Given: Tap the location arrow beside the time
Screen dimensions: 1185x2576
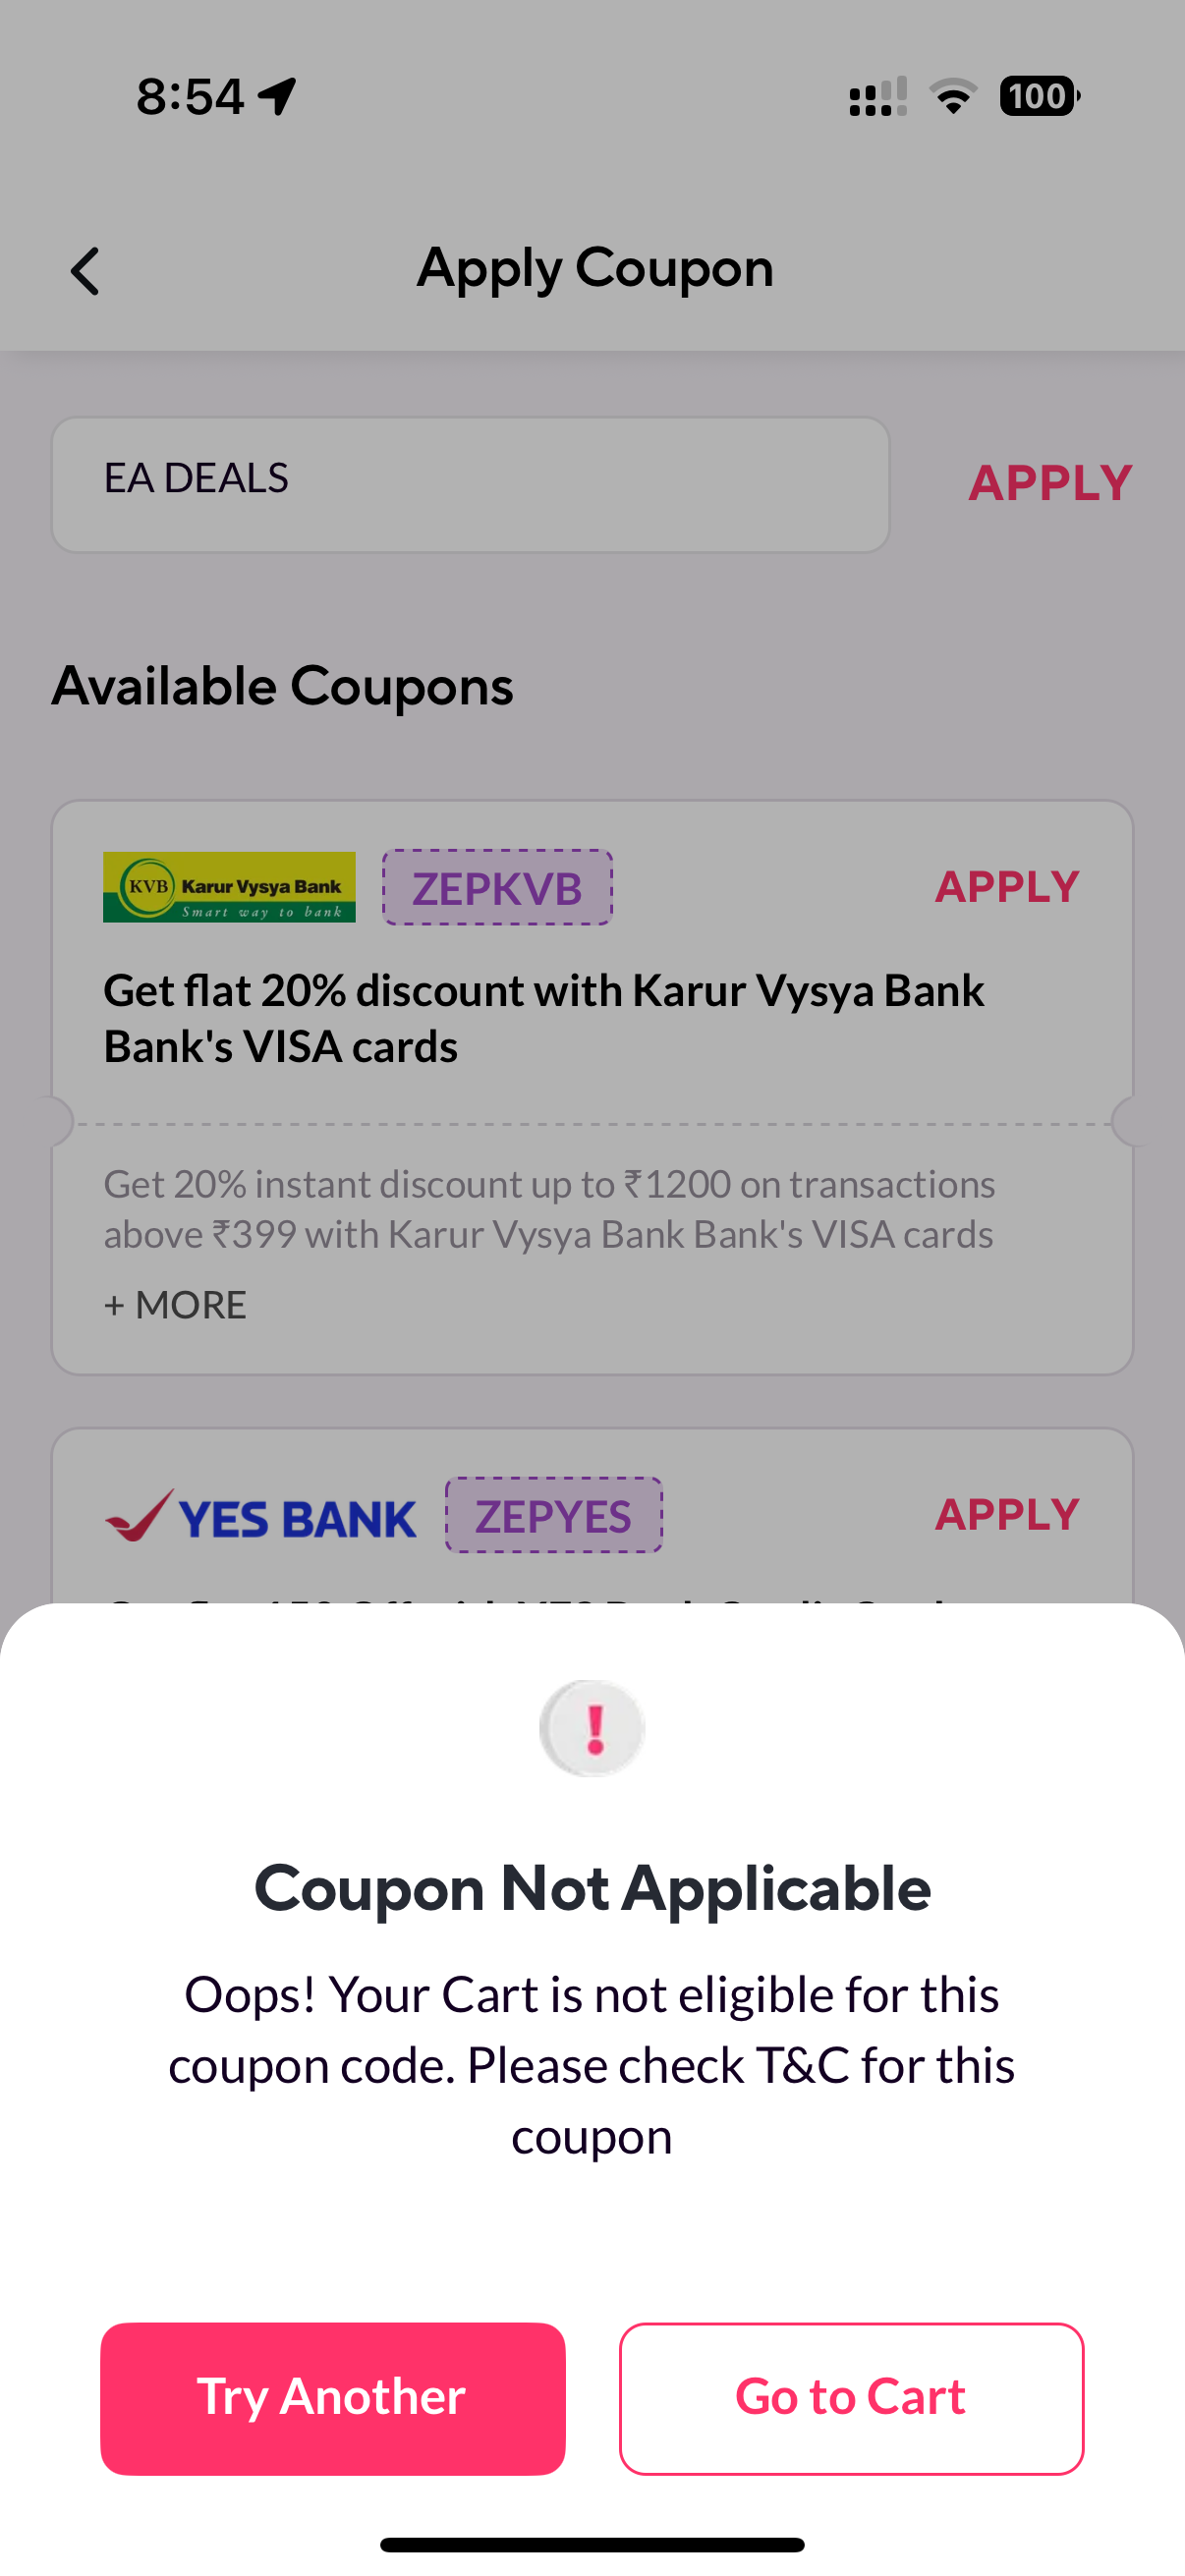Looking at the screenshot, I should coord(277,96).
